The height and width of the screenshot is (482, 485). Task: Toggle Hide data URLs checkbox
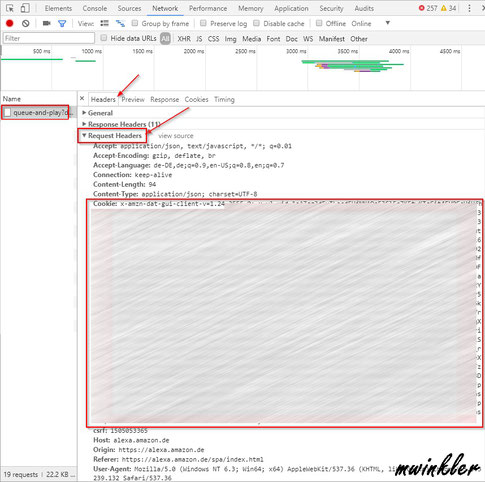[104, 38]
